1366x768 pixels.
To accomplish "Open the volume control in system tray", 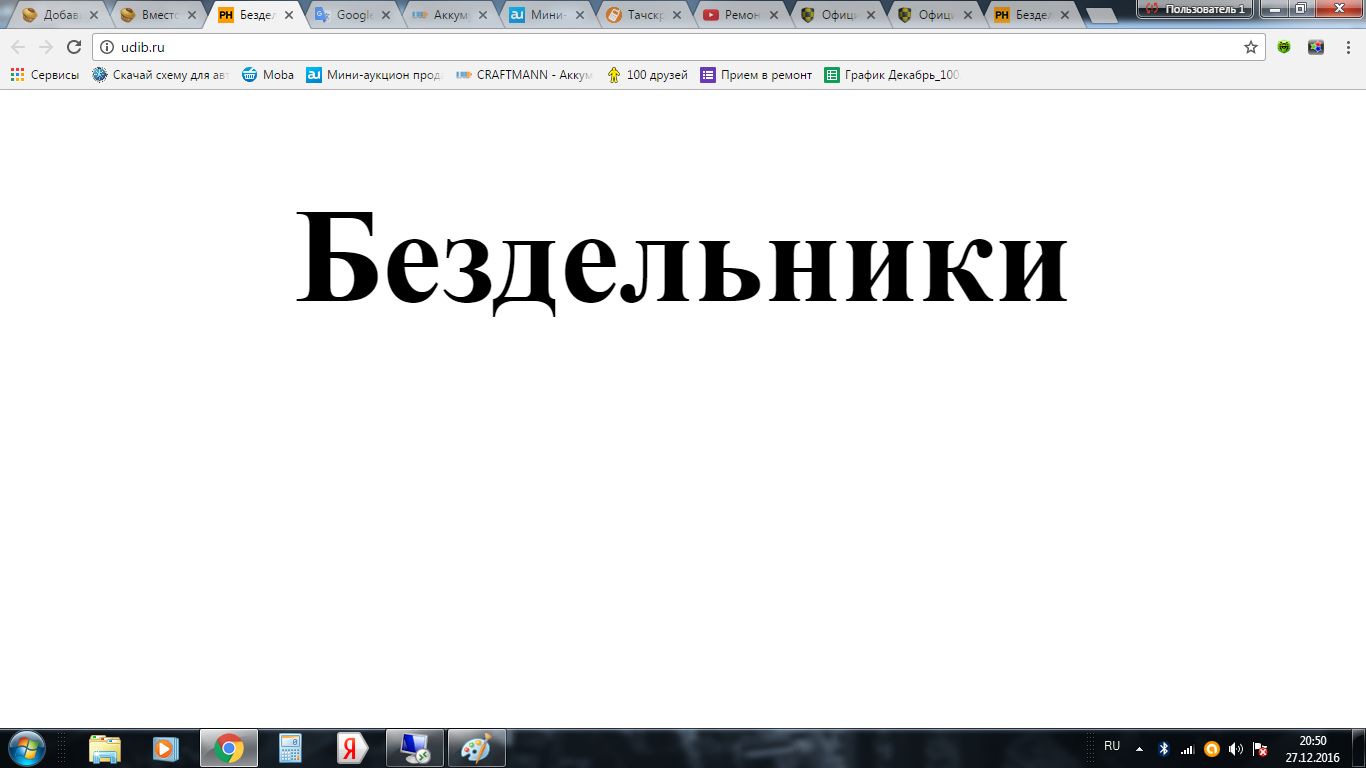I will click(1236, 748).
